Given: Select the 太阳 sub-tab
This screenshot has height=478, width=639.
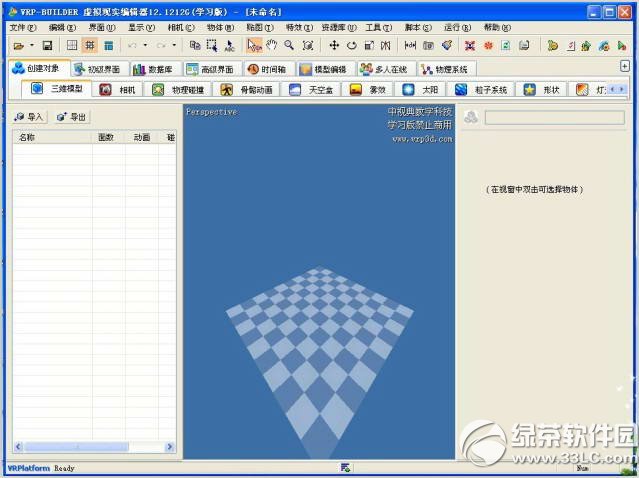Looking at the screenshot, I should pyautogui.click(x=421, y=89).
